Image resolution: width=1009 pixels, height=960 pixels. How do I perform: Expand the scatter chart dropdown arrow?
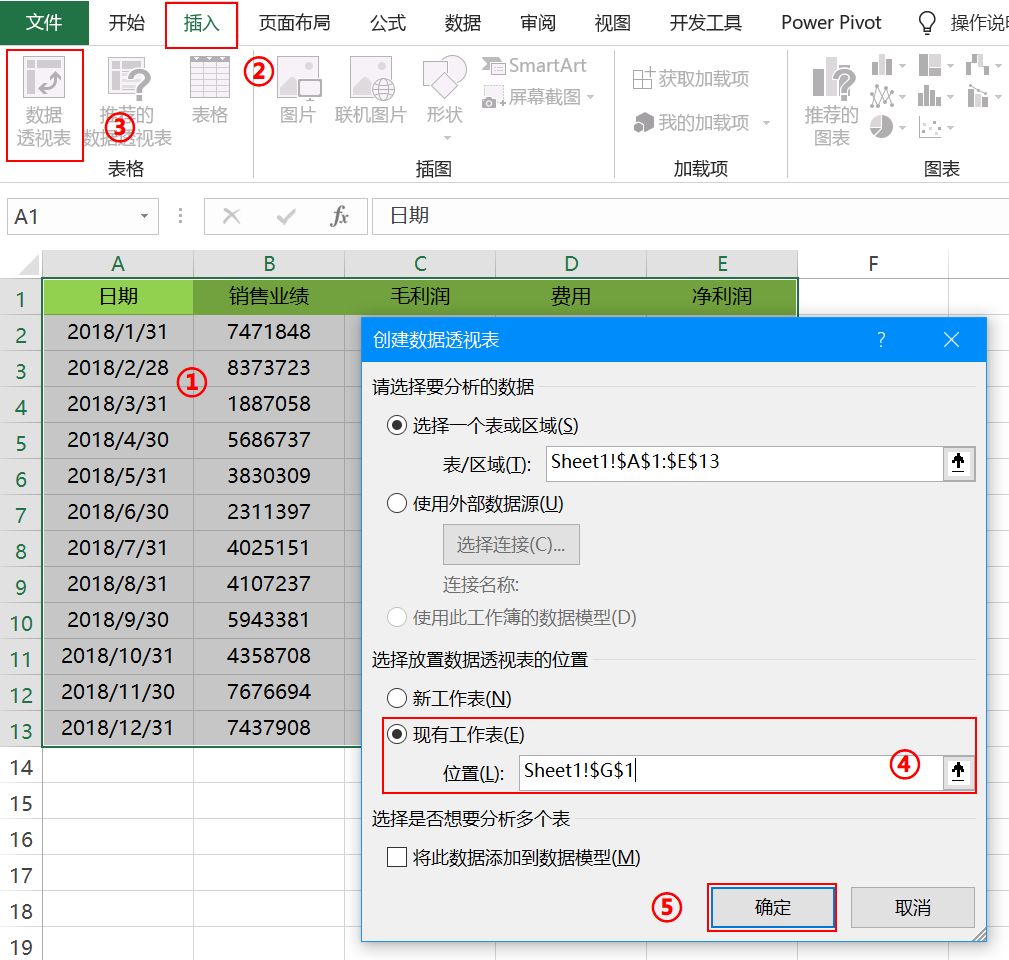(x=950, y=127)
